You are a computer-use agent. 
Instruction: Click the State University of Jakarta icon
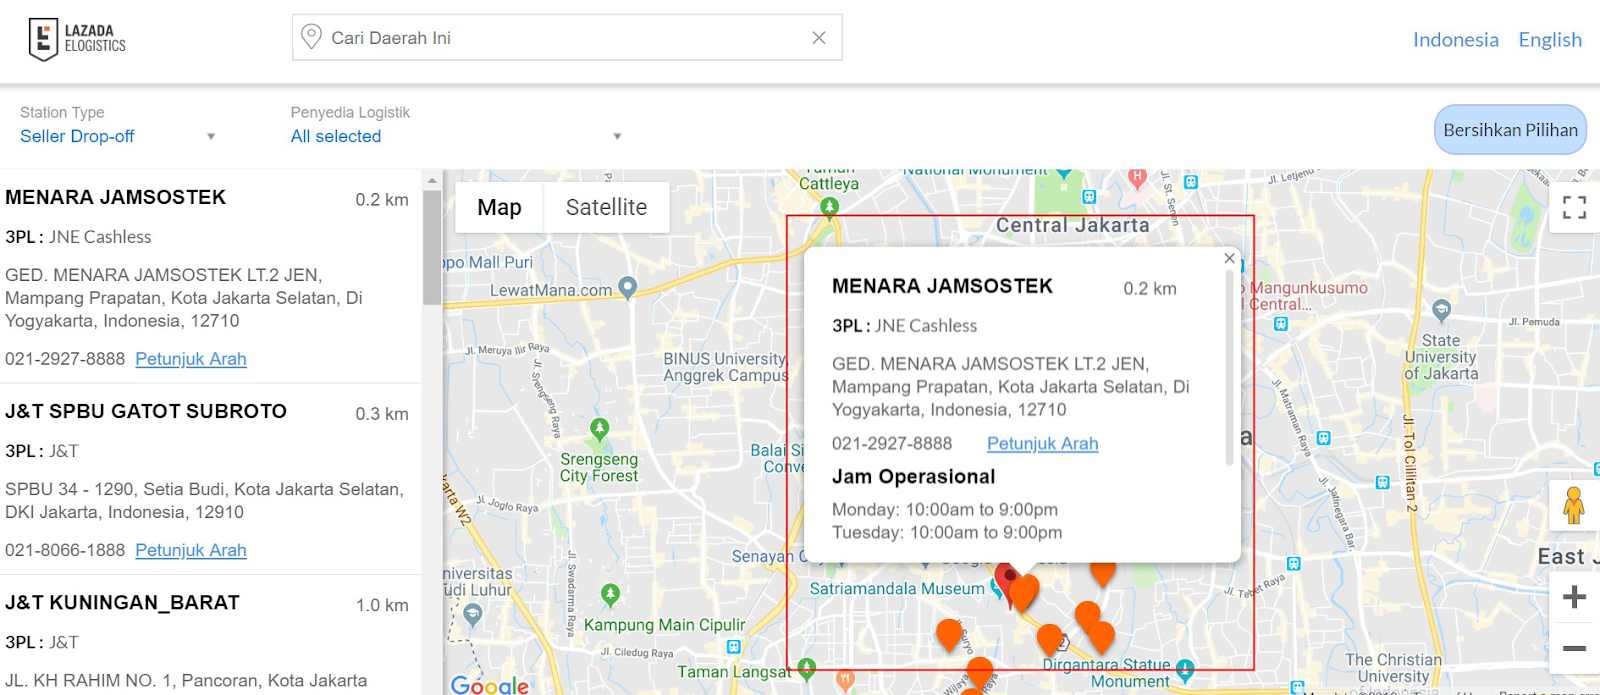(1441, 310)
